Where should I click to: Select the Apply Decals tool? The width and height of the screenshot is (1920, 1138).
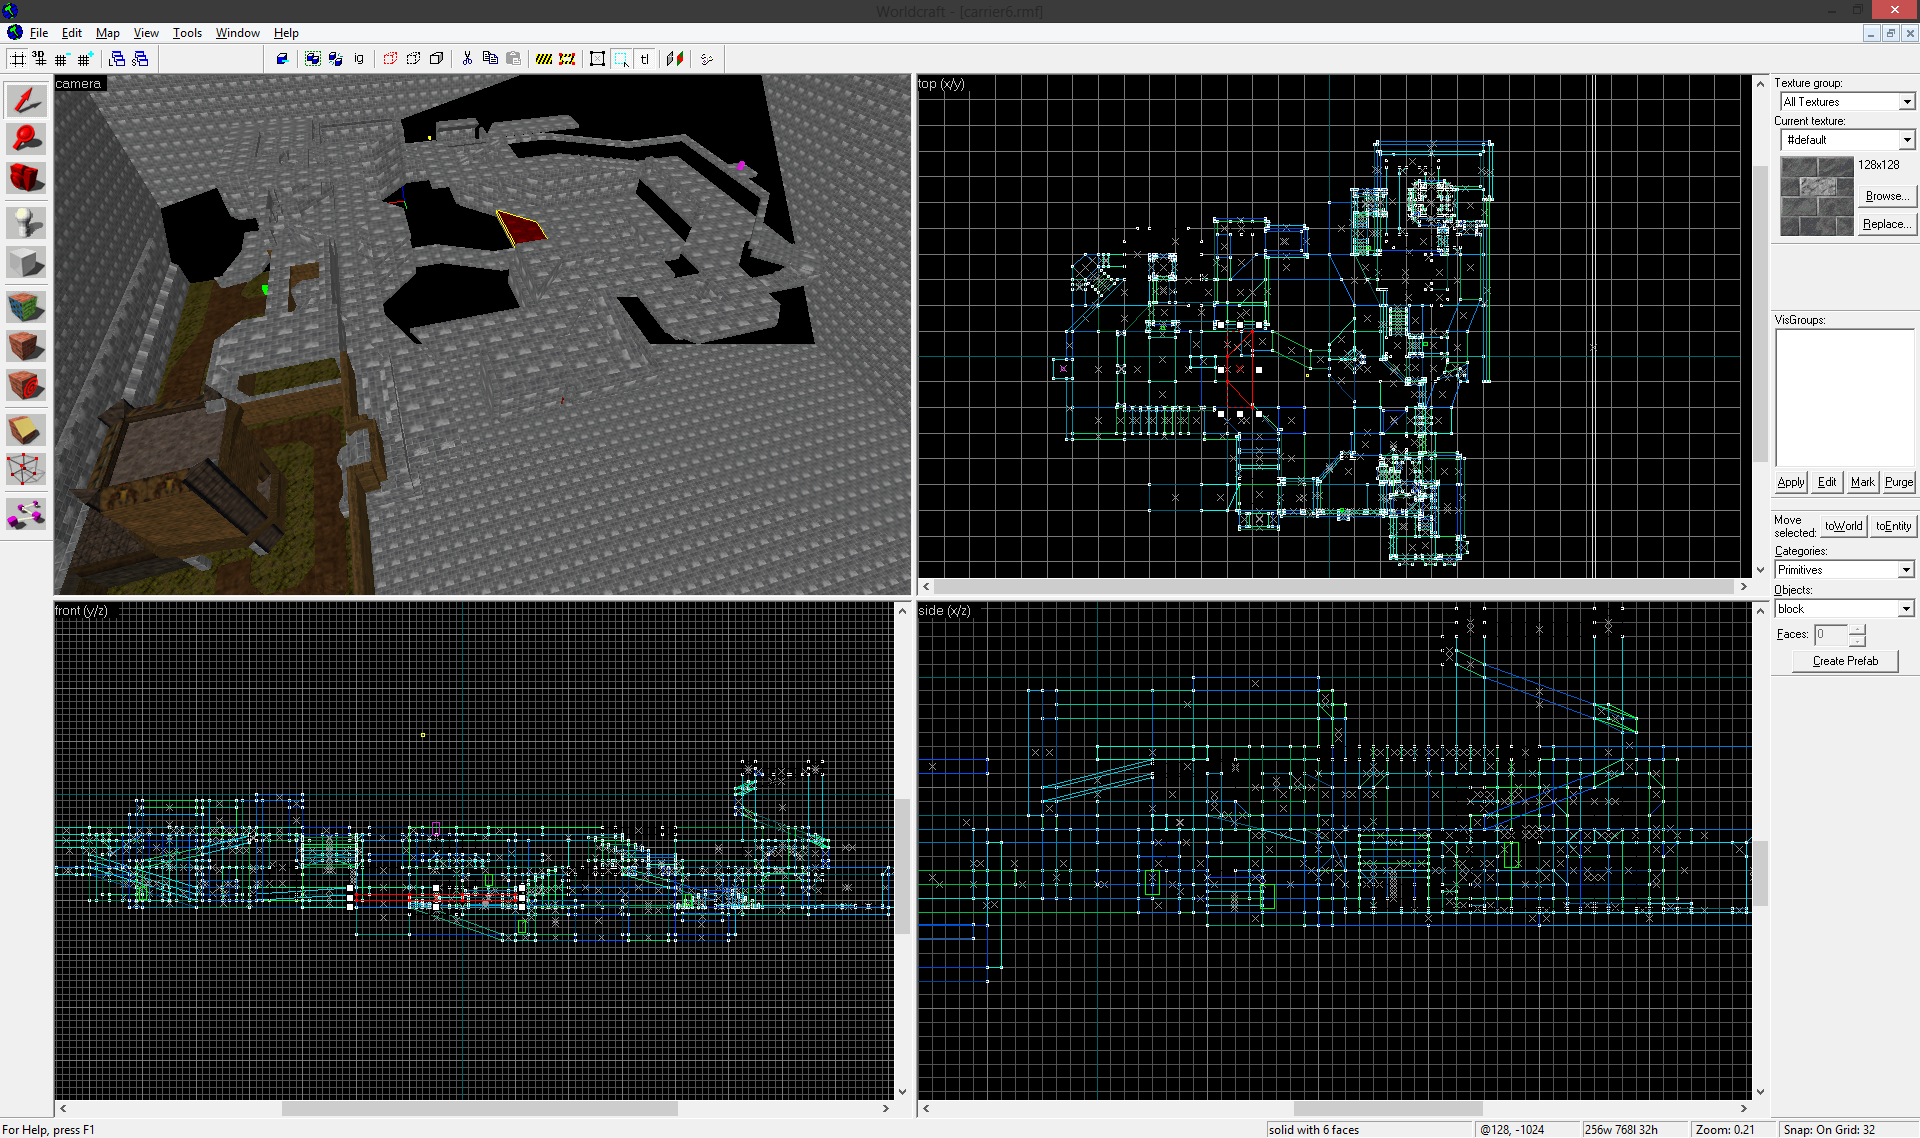[26, 385]
